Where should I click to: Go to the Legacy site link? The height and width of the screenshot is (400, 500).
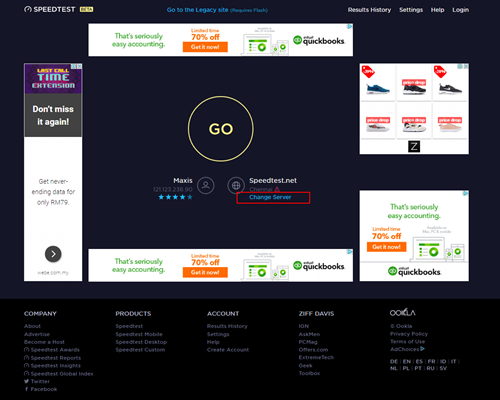[x=197, y=10]
